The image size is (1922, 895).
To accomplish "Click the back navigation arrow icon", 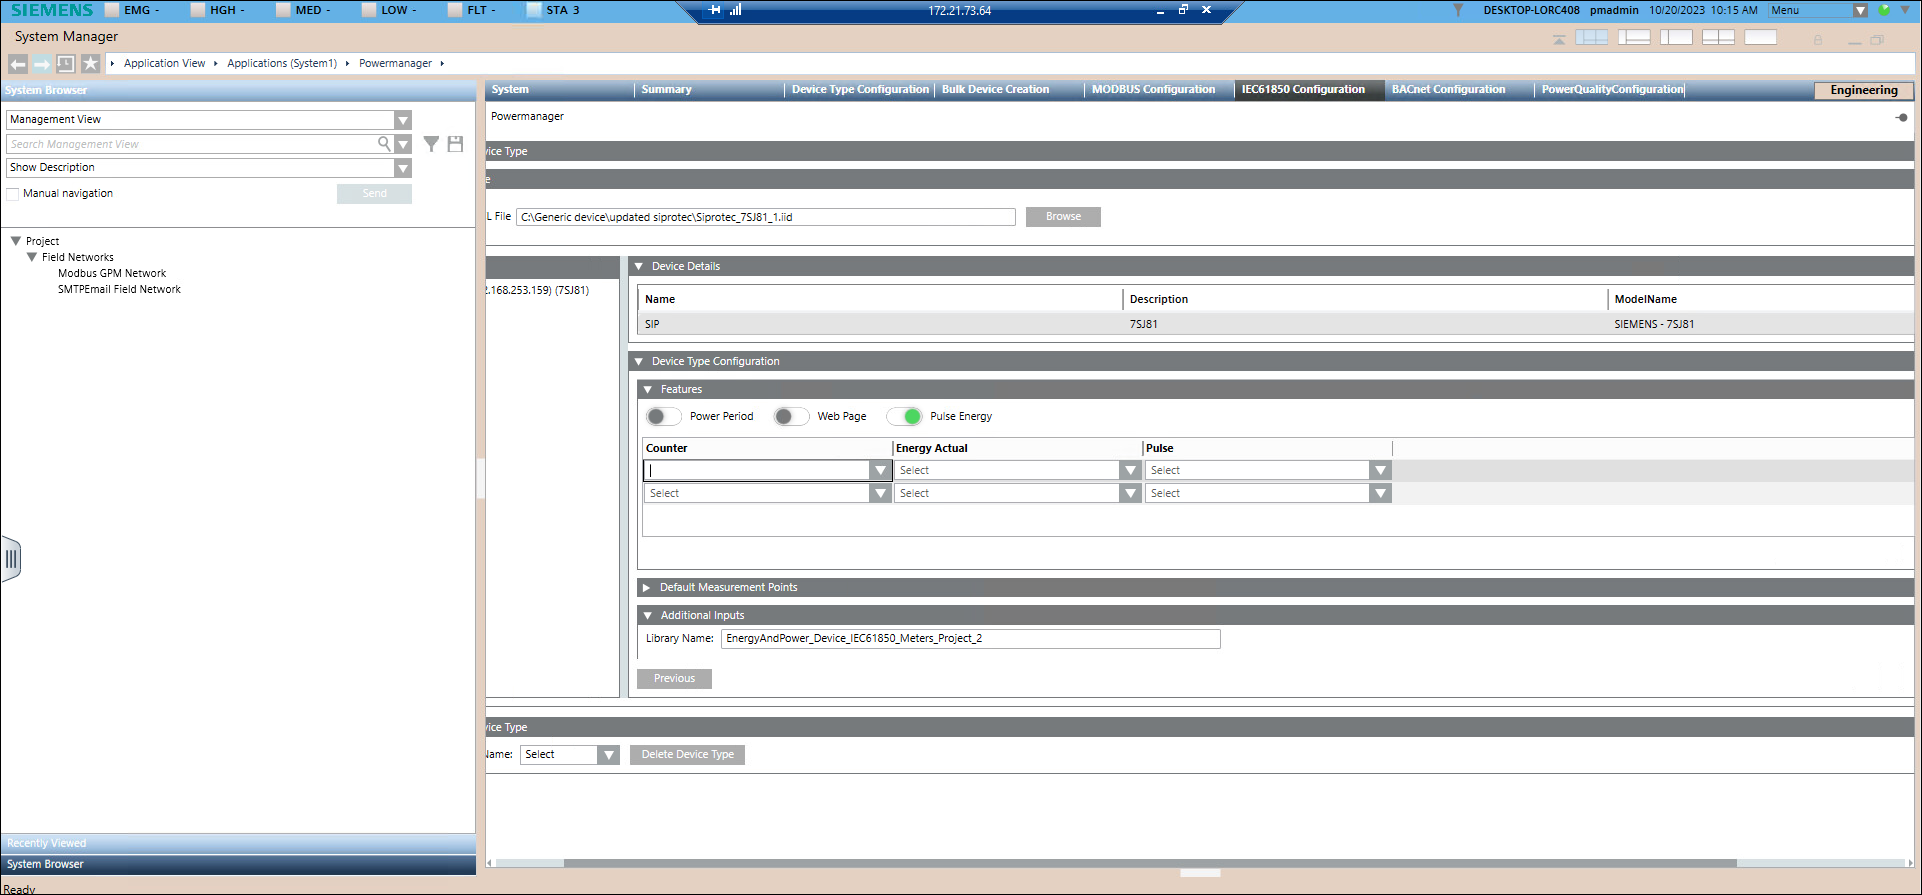I will (x=18, y=64).
